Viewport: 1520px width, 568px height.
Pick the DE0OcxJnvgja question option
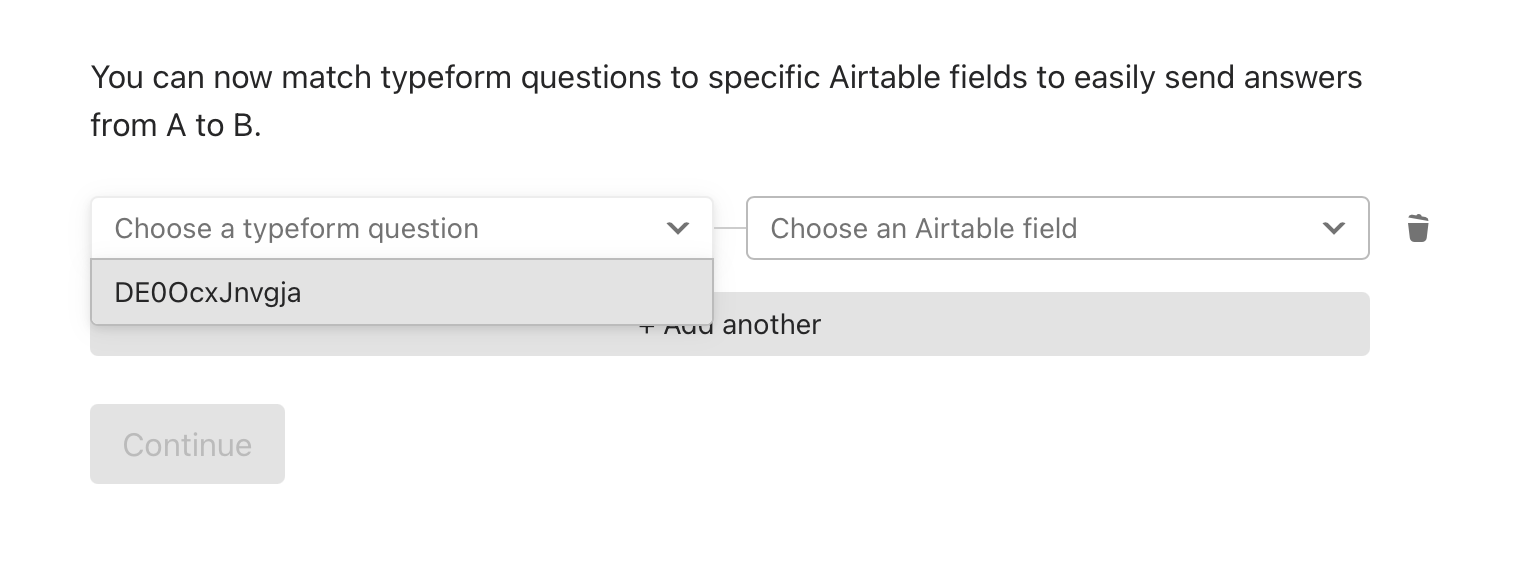(x=402, y=292)
